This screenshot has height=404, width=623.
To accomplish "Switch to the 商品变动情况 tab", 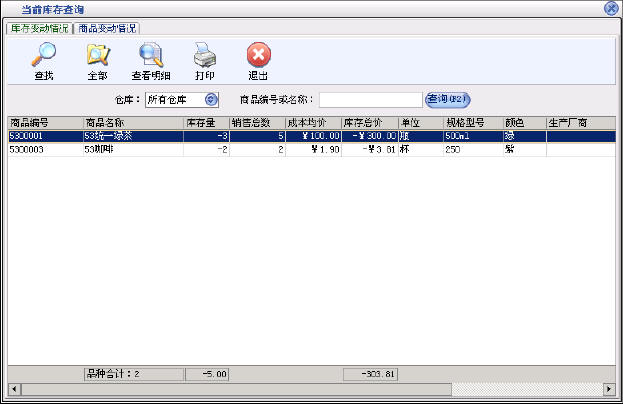I will pyautogui.click(x=108, y=28).
